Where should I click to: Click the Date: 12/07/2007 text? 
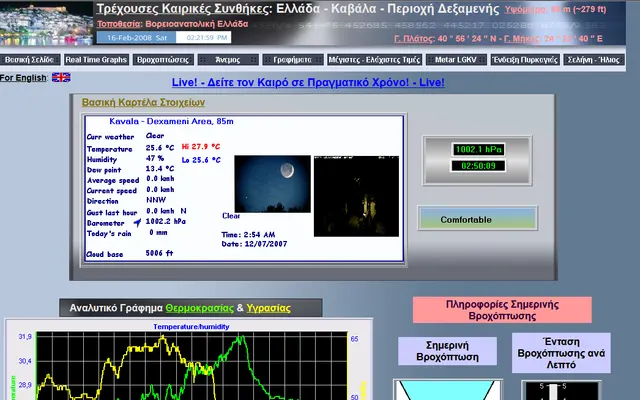[x=254, y=244]
